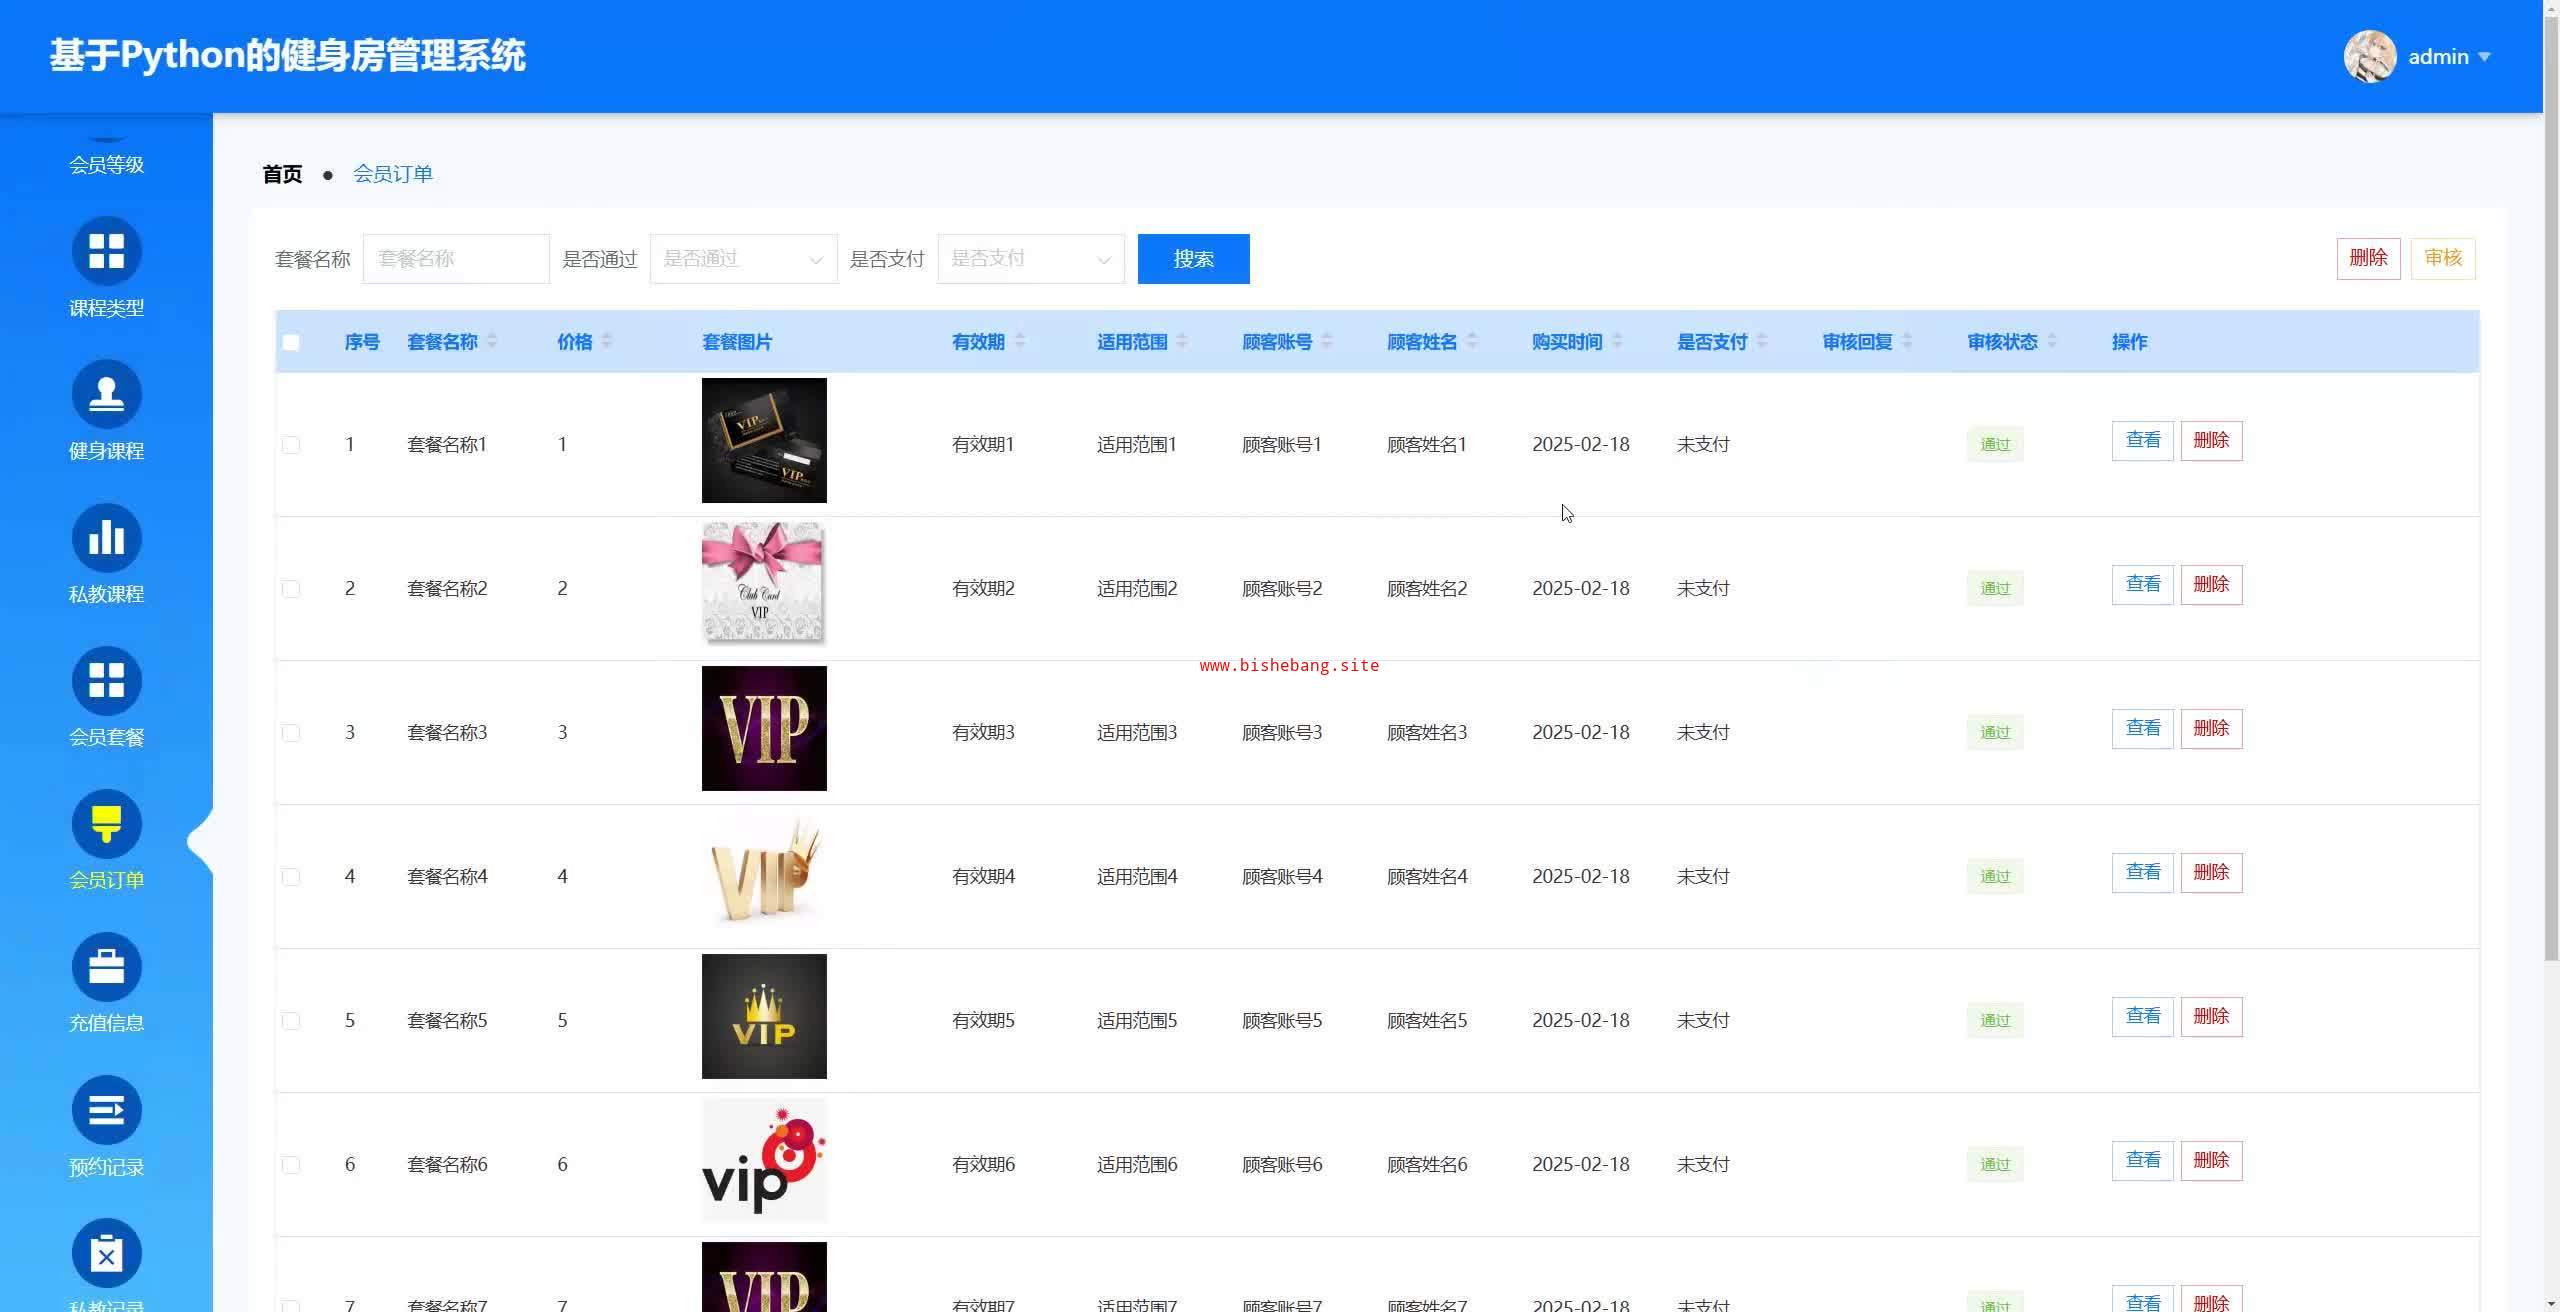2560x1312 pixels.
Task: Check the select-all header checkbox
Action: coord(291,342)
